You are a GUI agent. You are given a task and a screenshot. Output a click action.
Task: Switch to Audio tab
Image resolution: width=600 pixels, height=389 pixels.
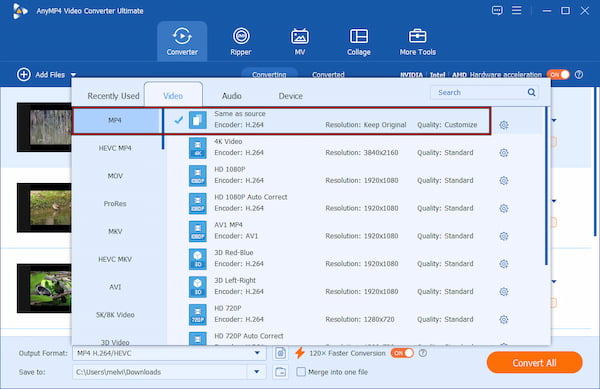[x=232, y=96]
